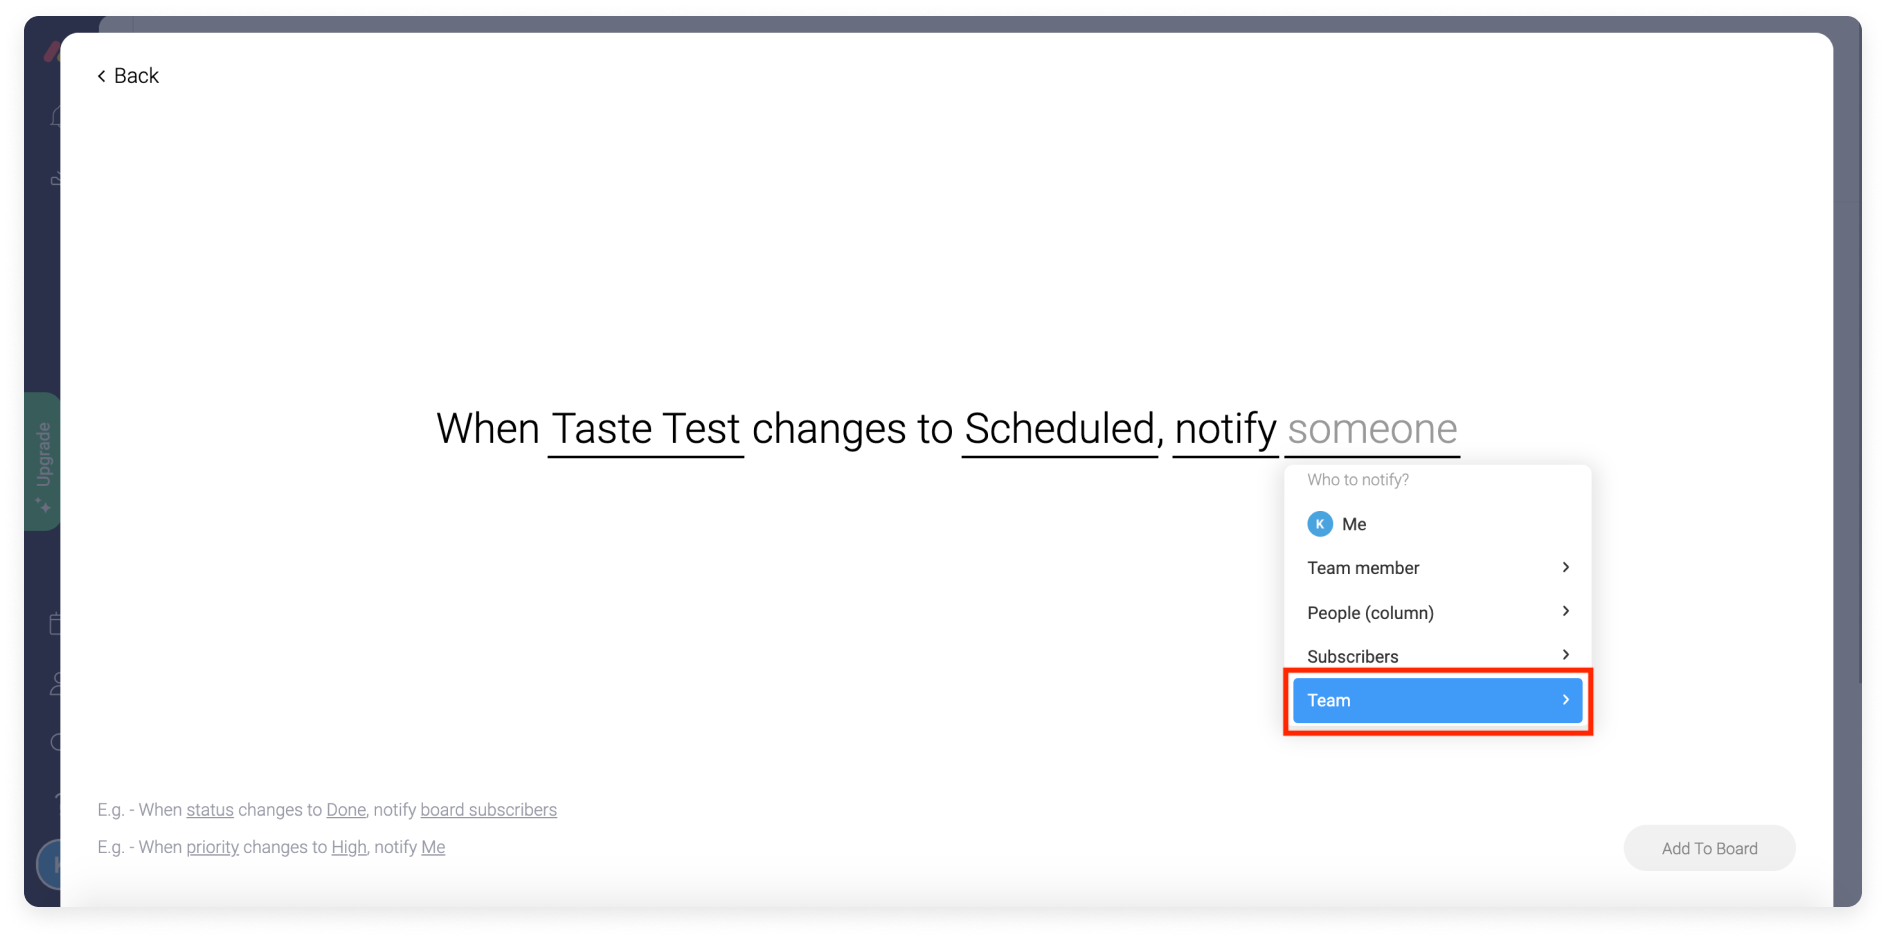Change the Scheduled status value
Image resolution: width=1886 pixels, height=939 pixels.
(1059, 430)
